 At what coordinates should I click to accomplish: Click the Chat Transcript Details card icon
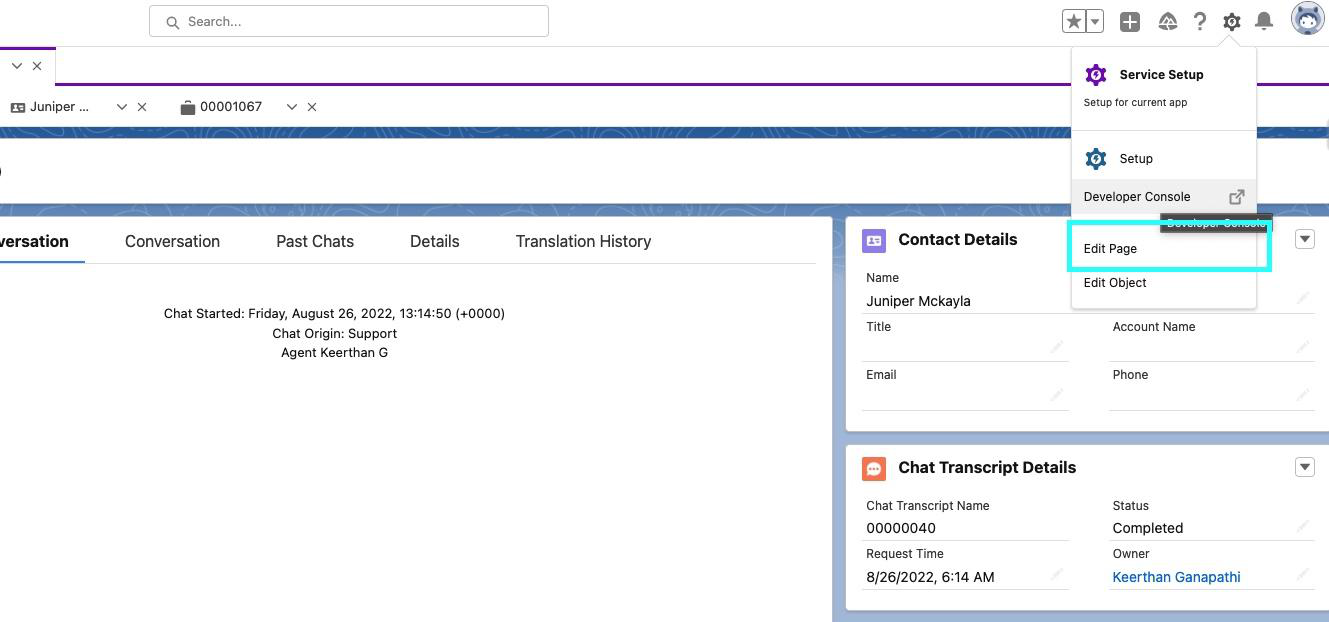[874, 468]
